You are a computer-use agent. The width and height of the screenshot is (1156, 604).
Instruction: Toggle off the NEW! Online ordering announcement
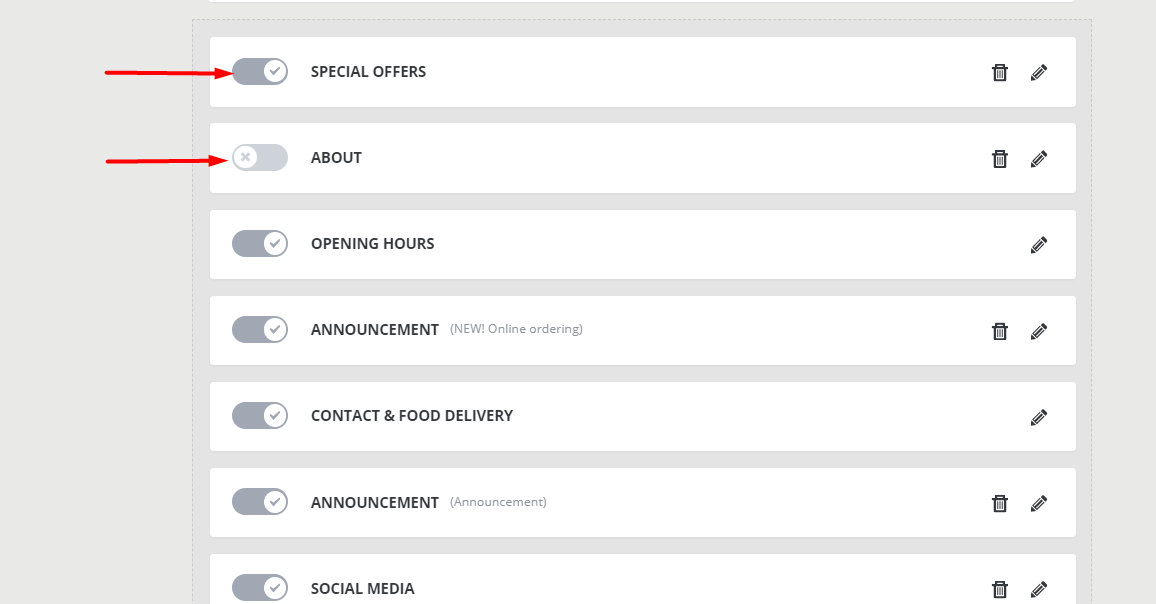(x=260, y=329)
